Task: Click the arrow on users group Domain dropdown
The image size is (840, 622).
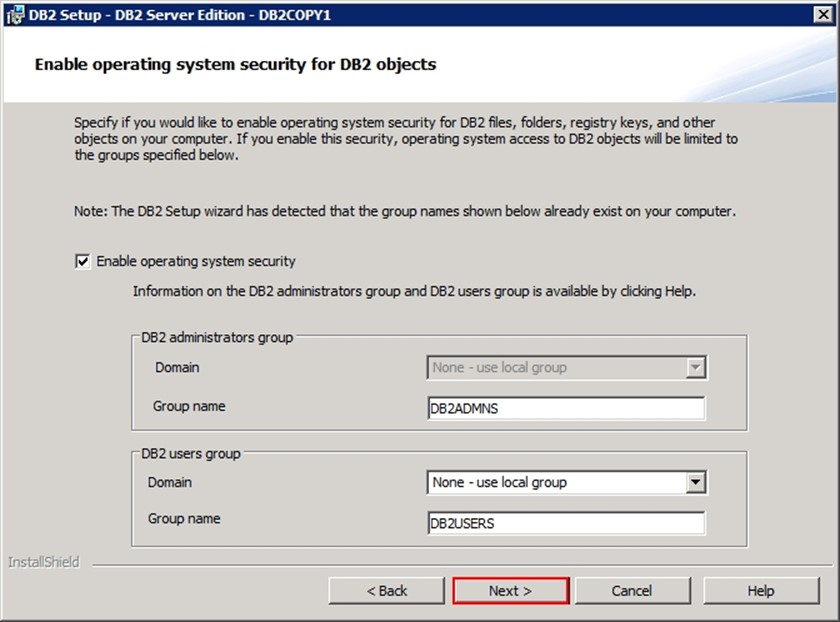Action: (696, 483)
